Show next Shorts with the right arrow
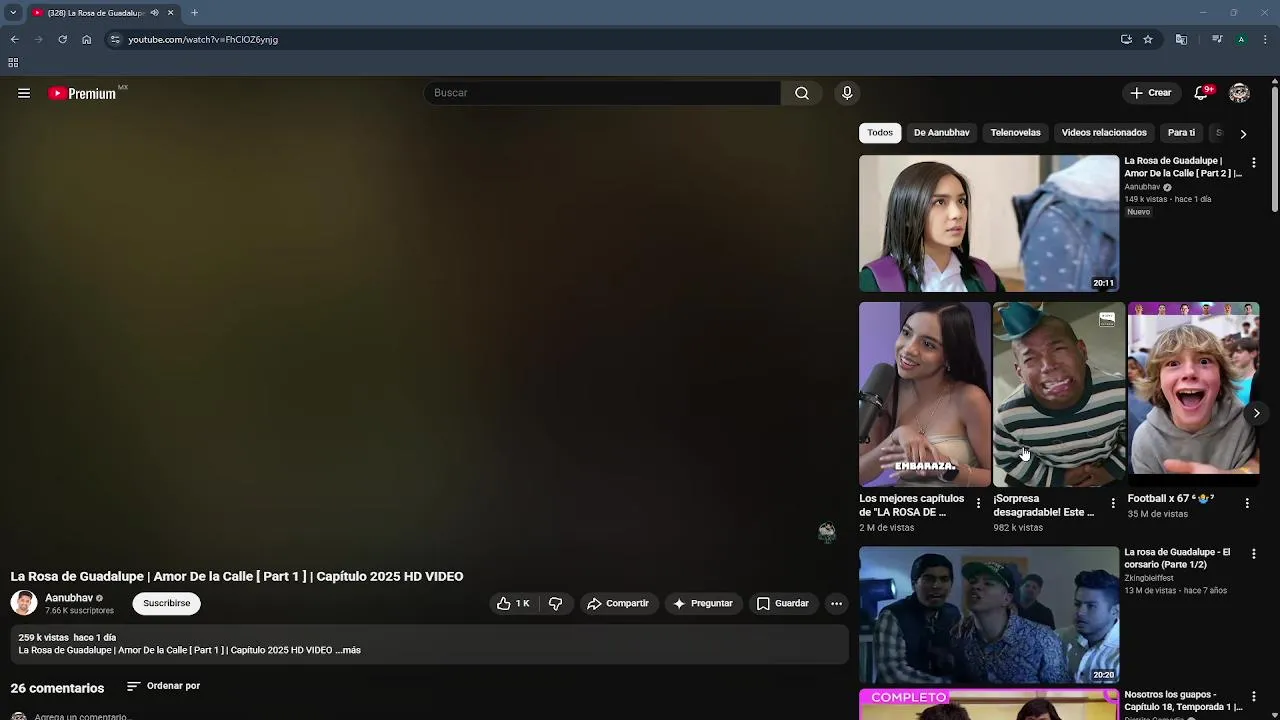Screen dimensions: 1280x720 pos(1256,413)
